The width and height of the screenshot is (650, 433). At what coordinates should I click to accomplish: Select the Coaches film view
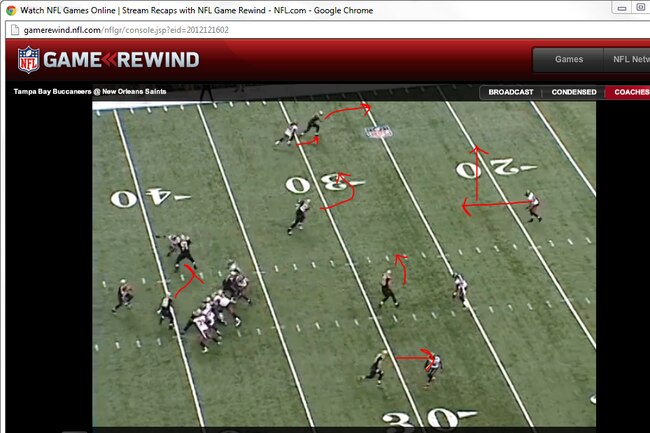(628, 92)
